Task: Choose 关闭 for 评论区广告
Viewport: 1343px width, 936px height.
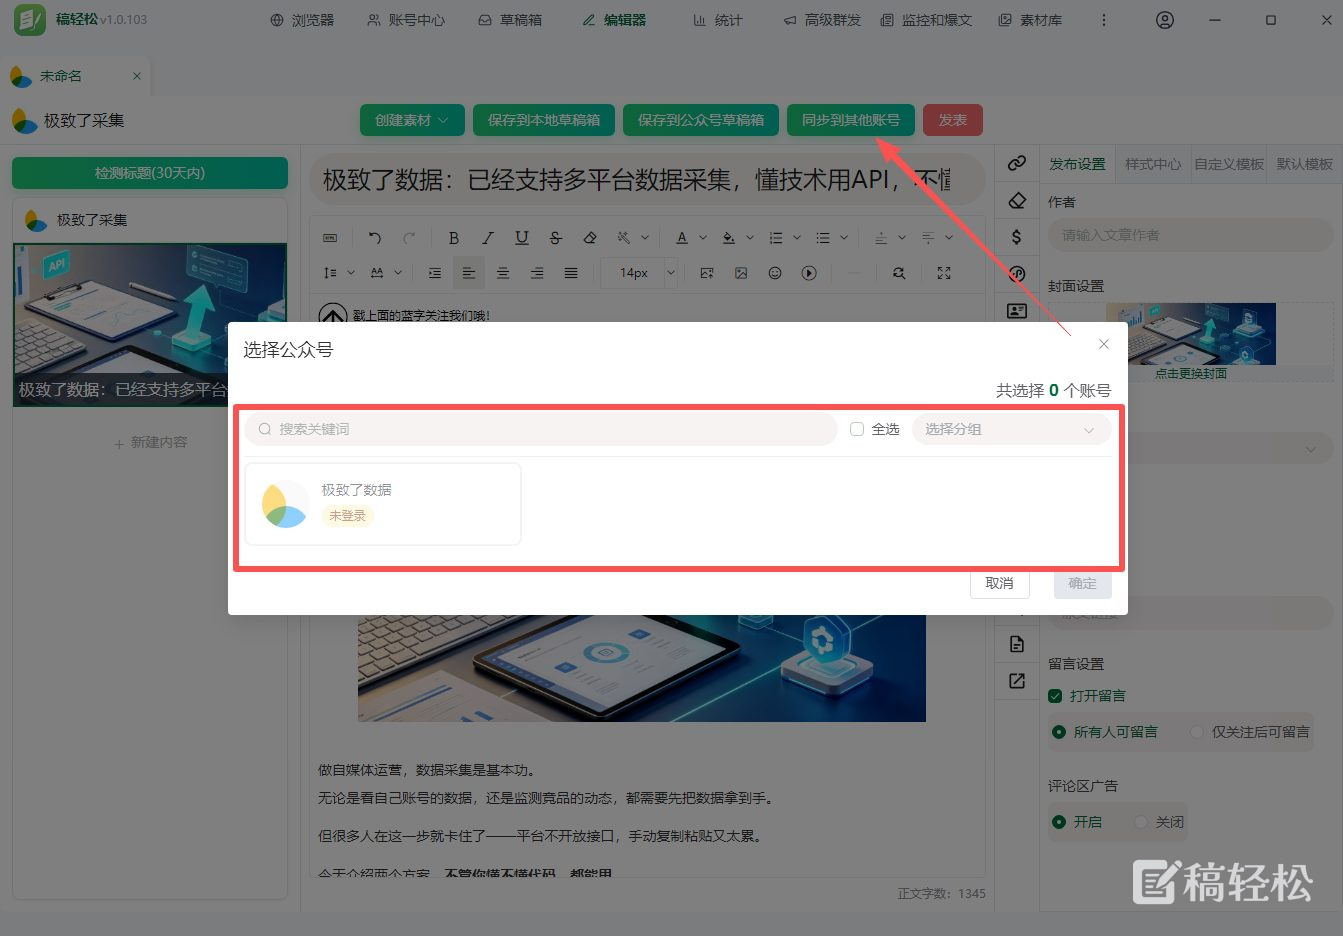Action: [1141, 822]
